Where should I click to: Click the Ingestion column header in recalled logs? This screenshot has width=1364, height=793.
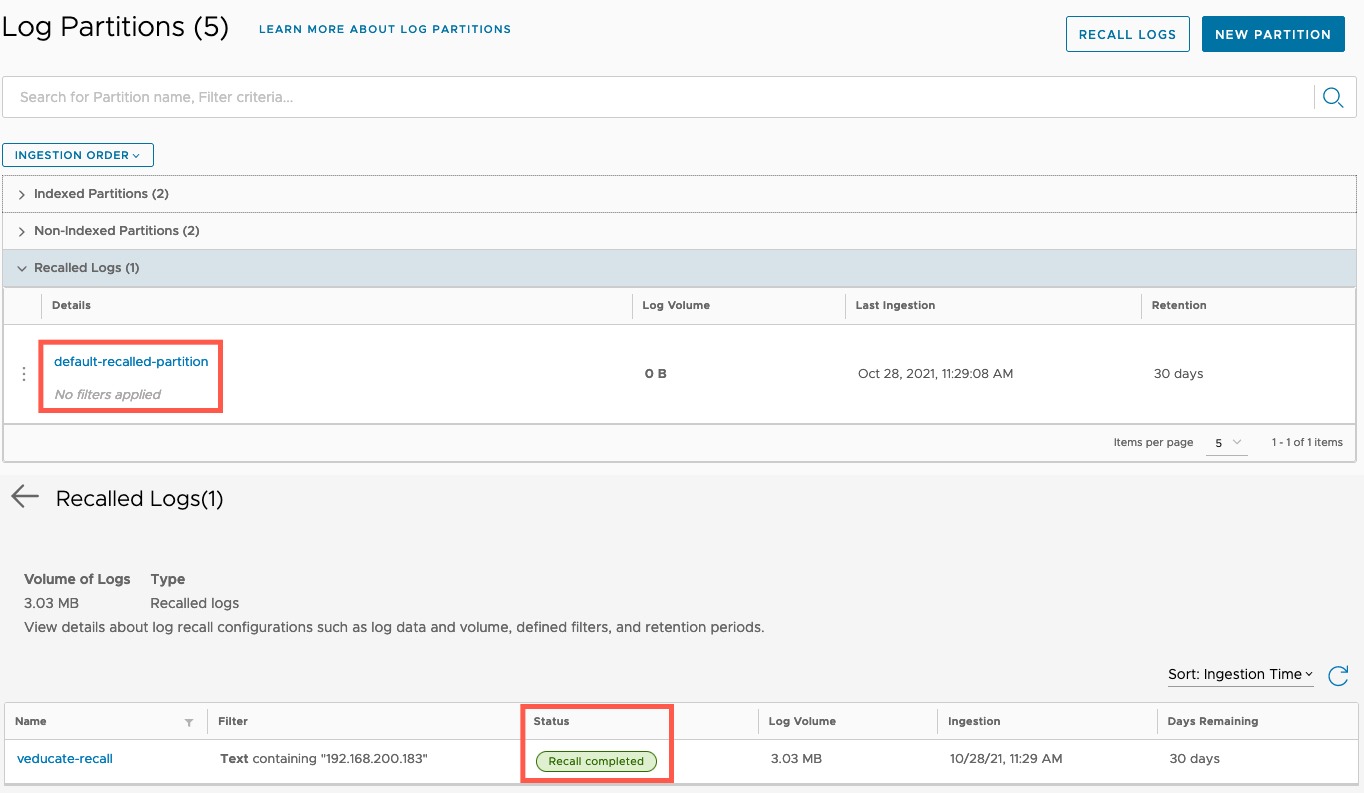[x=974, y=721]
